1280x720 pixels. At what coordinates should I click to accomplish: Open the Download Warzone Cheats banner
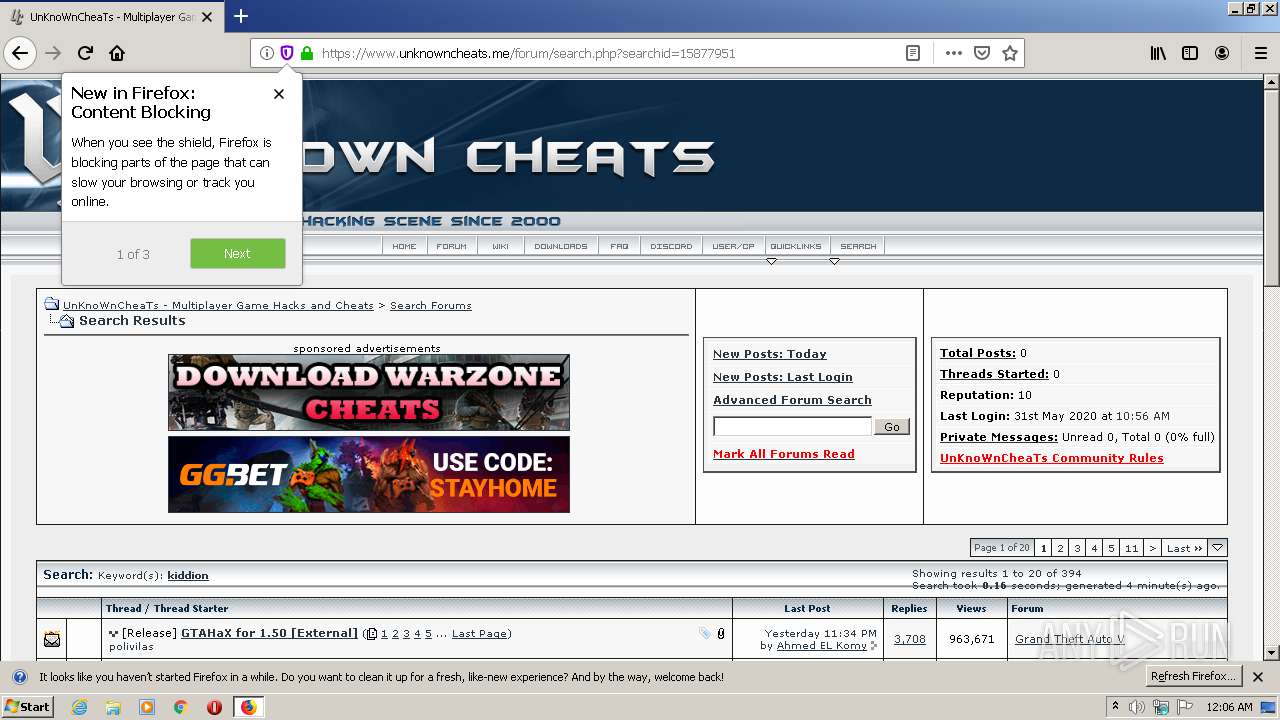pos(369,392)
